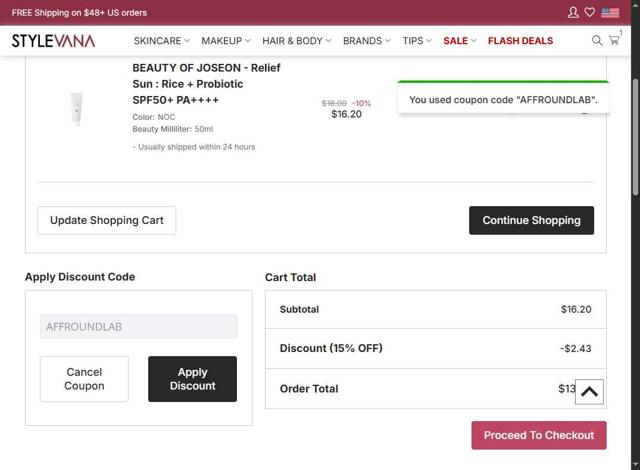Open the shopping cart icon

tap(614, 41)
